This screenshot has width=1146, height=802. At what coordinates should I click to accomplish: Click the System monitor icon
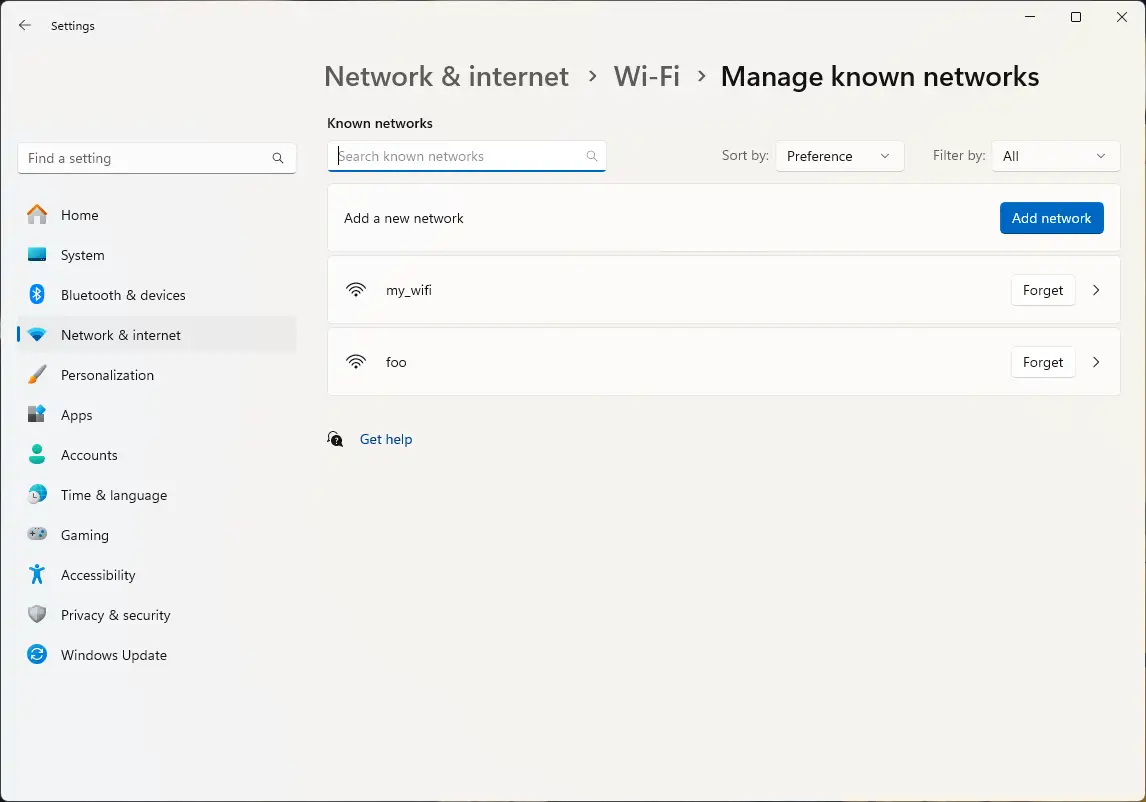coord(37,254)
